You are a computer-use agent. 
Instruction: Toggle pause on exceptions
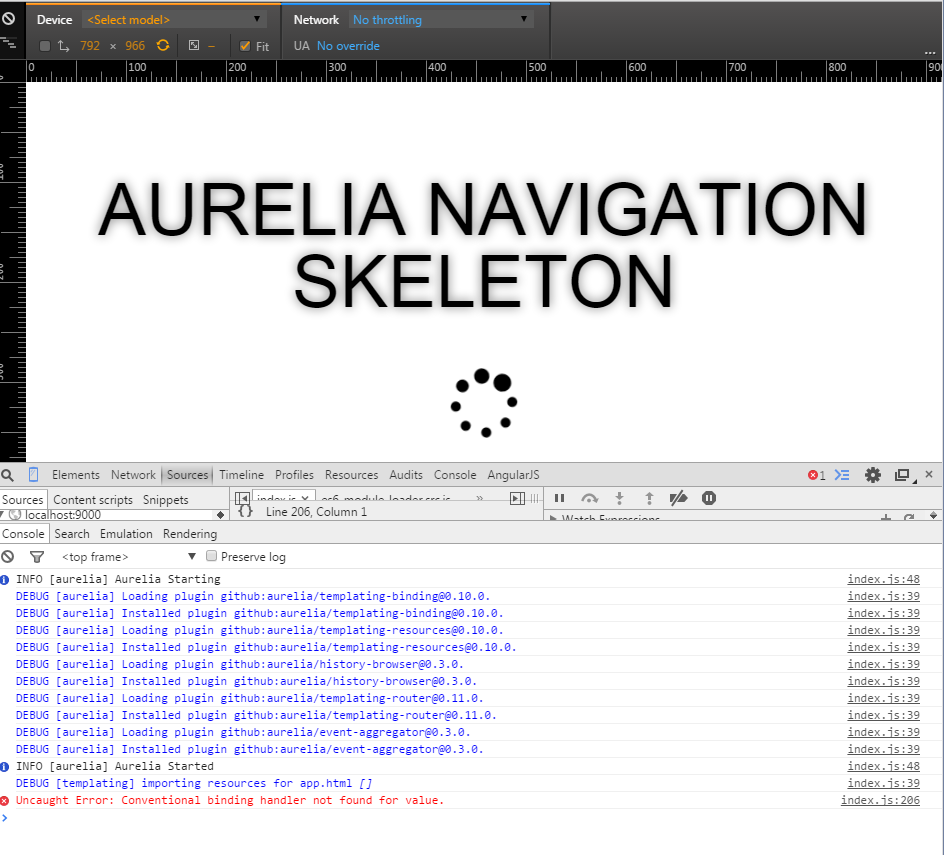coord(709,498)
